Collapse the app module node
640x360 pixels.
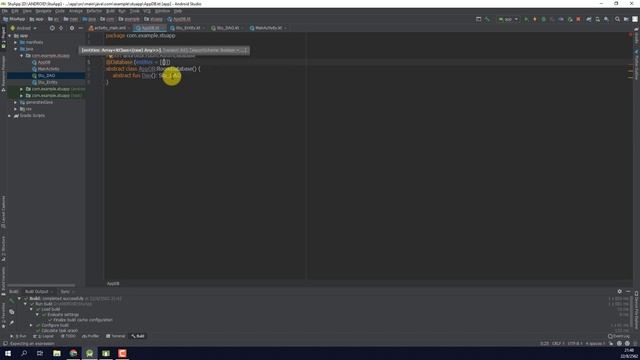[x=10, y=36]
